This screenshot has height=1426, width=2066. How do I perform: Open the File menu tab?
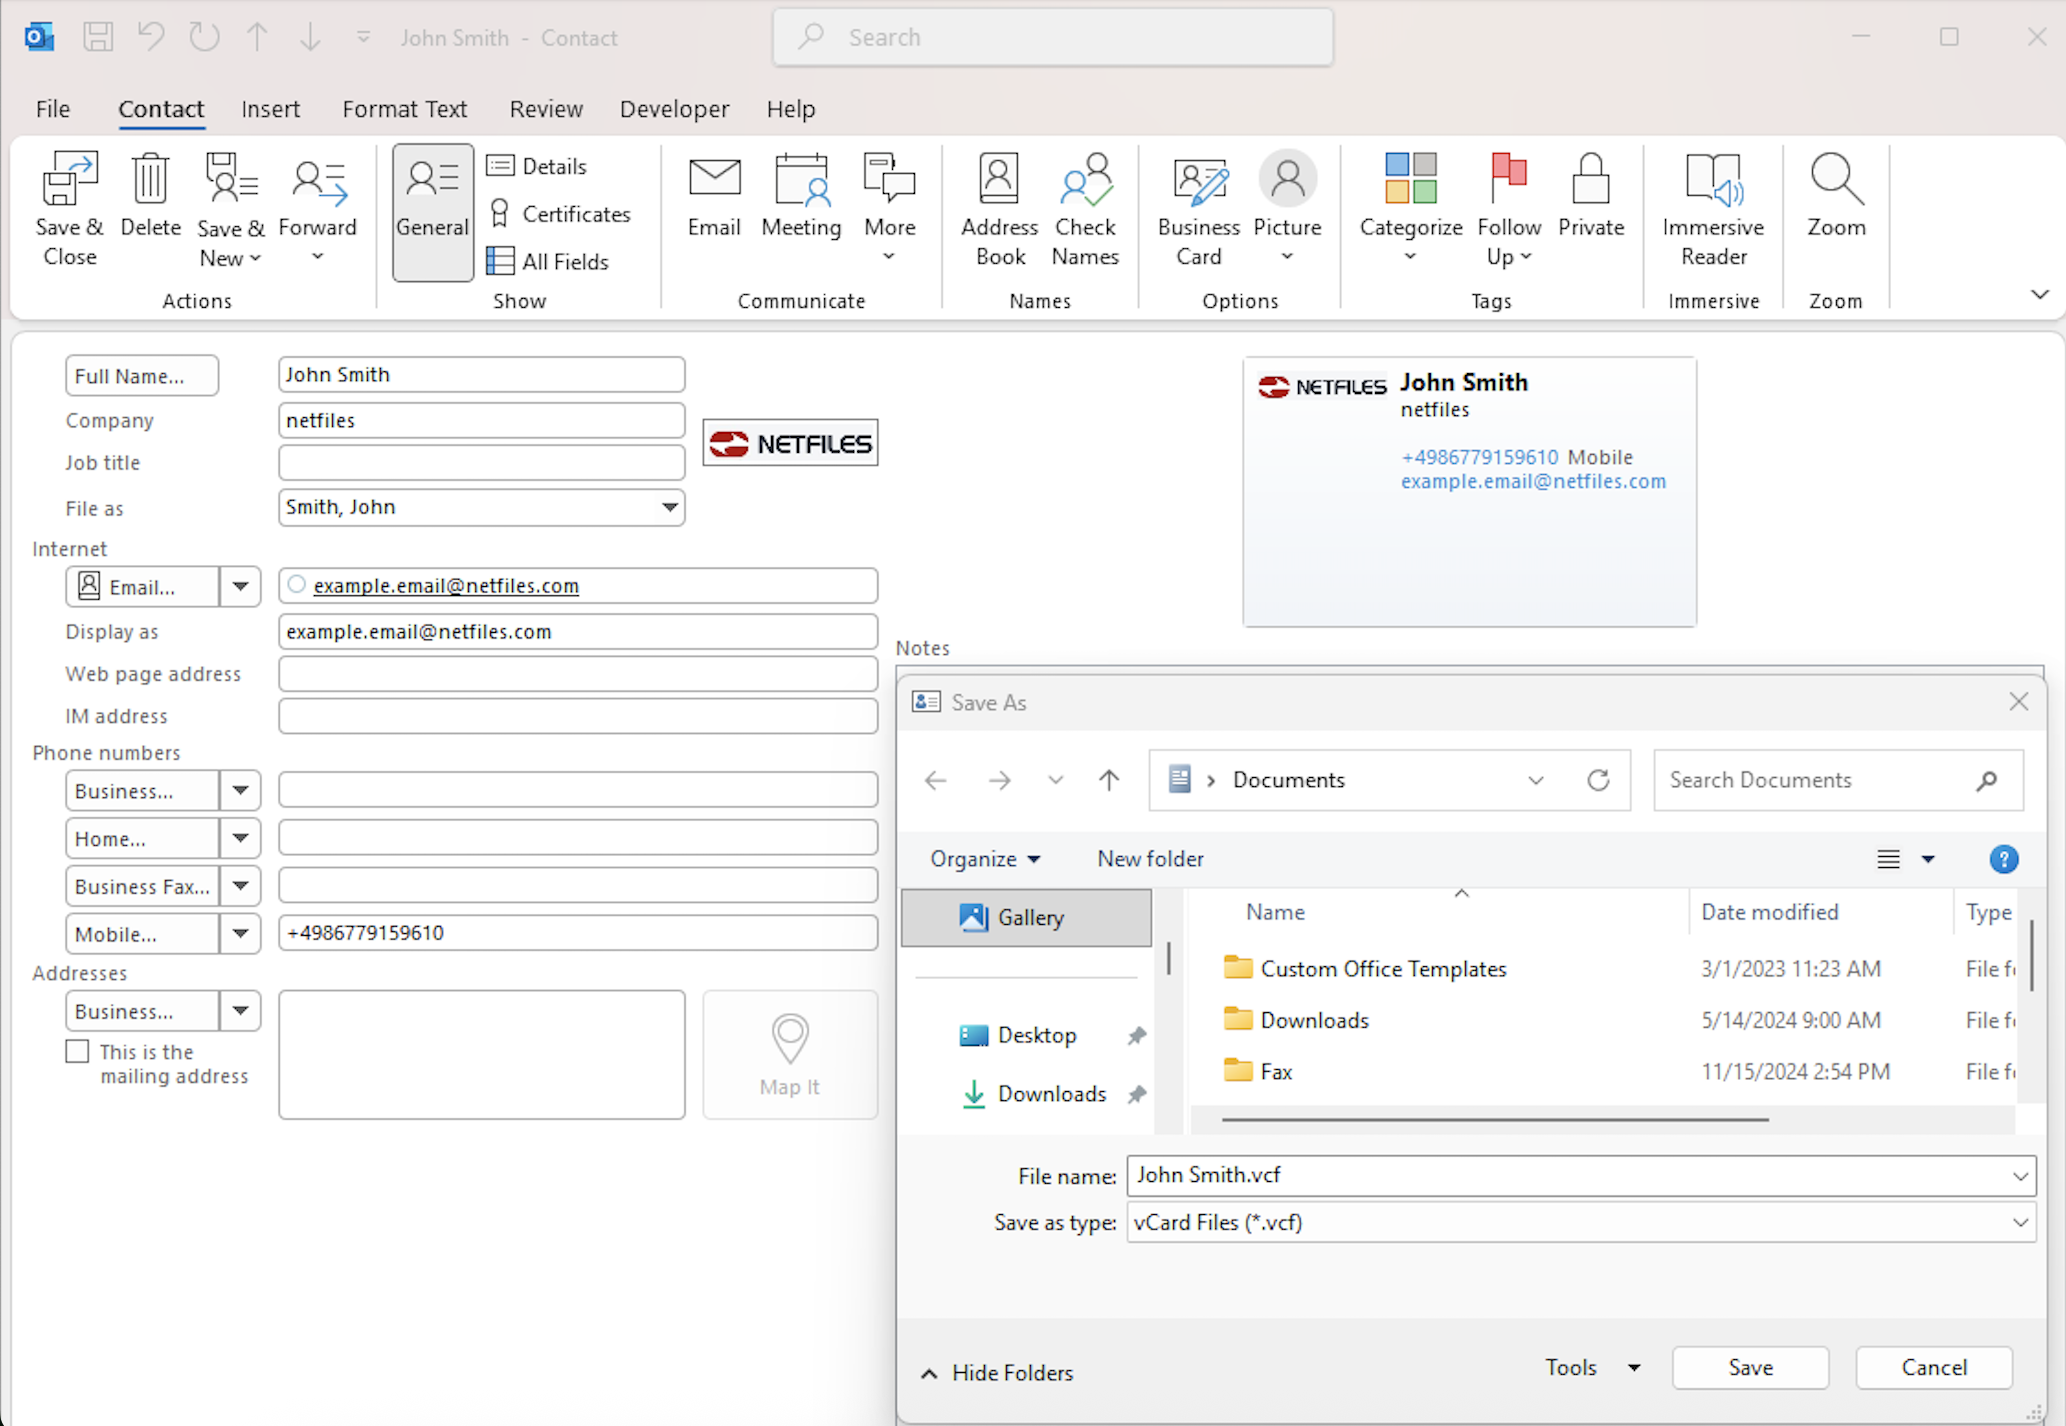point(52,109)
